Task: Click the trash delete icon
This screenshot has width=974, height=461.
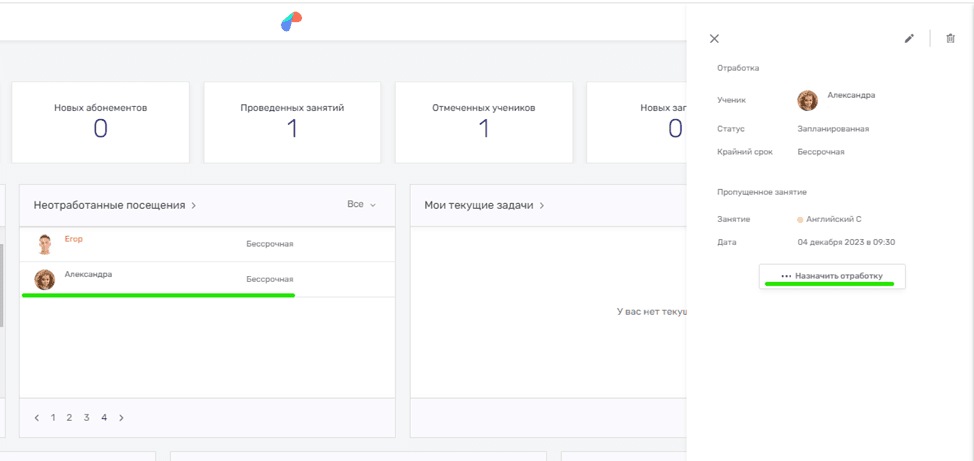Action: (950, 39)
